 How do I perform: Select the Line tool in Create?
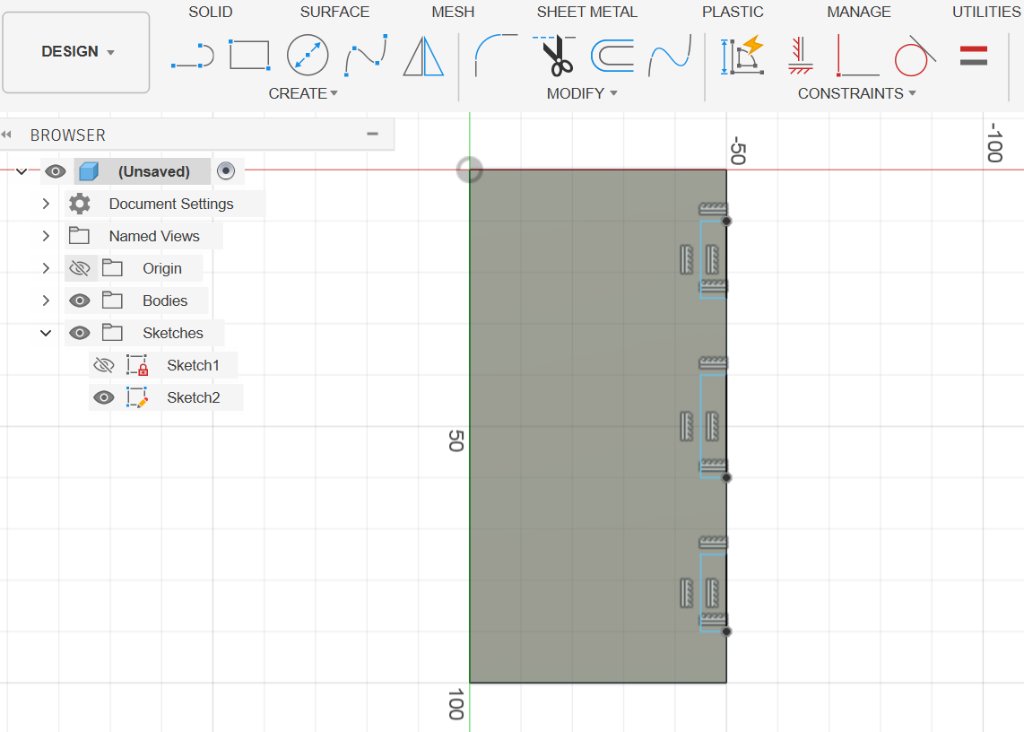tap(193, 56)
